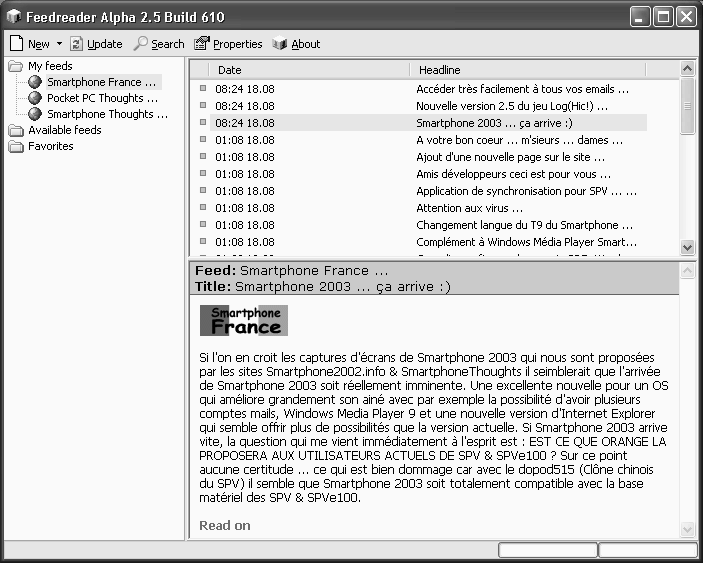Click the Properties toolbar label
Image resolution: width=703 pixels, height=563 pixels.
click(238, 44)
